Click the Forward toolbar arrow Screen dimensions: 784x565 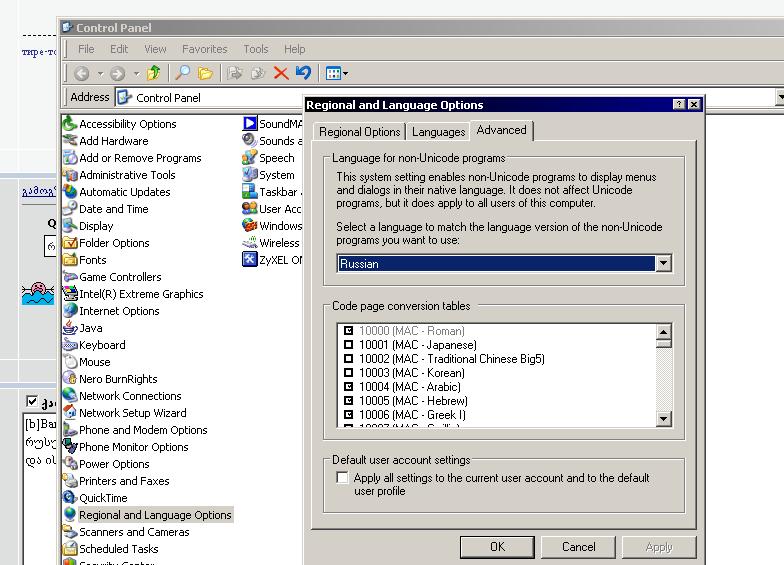[118, 74]
